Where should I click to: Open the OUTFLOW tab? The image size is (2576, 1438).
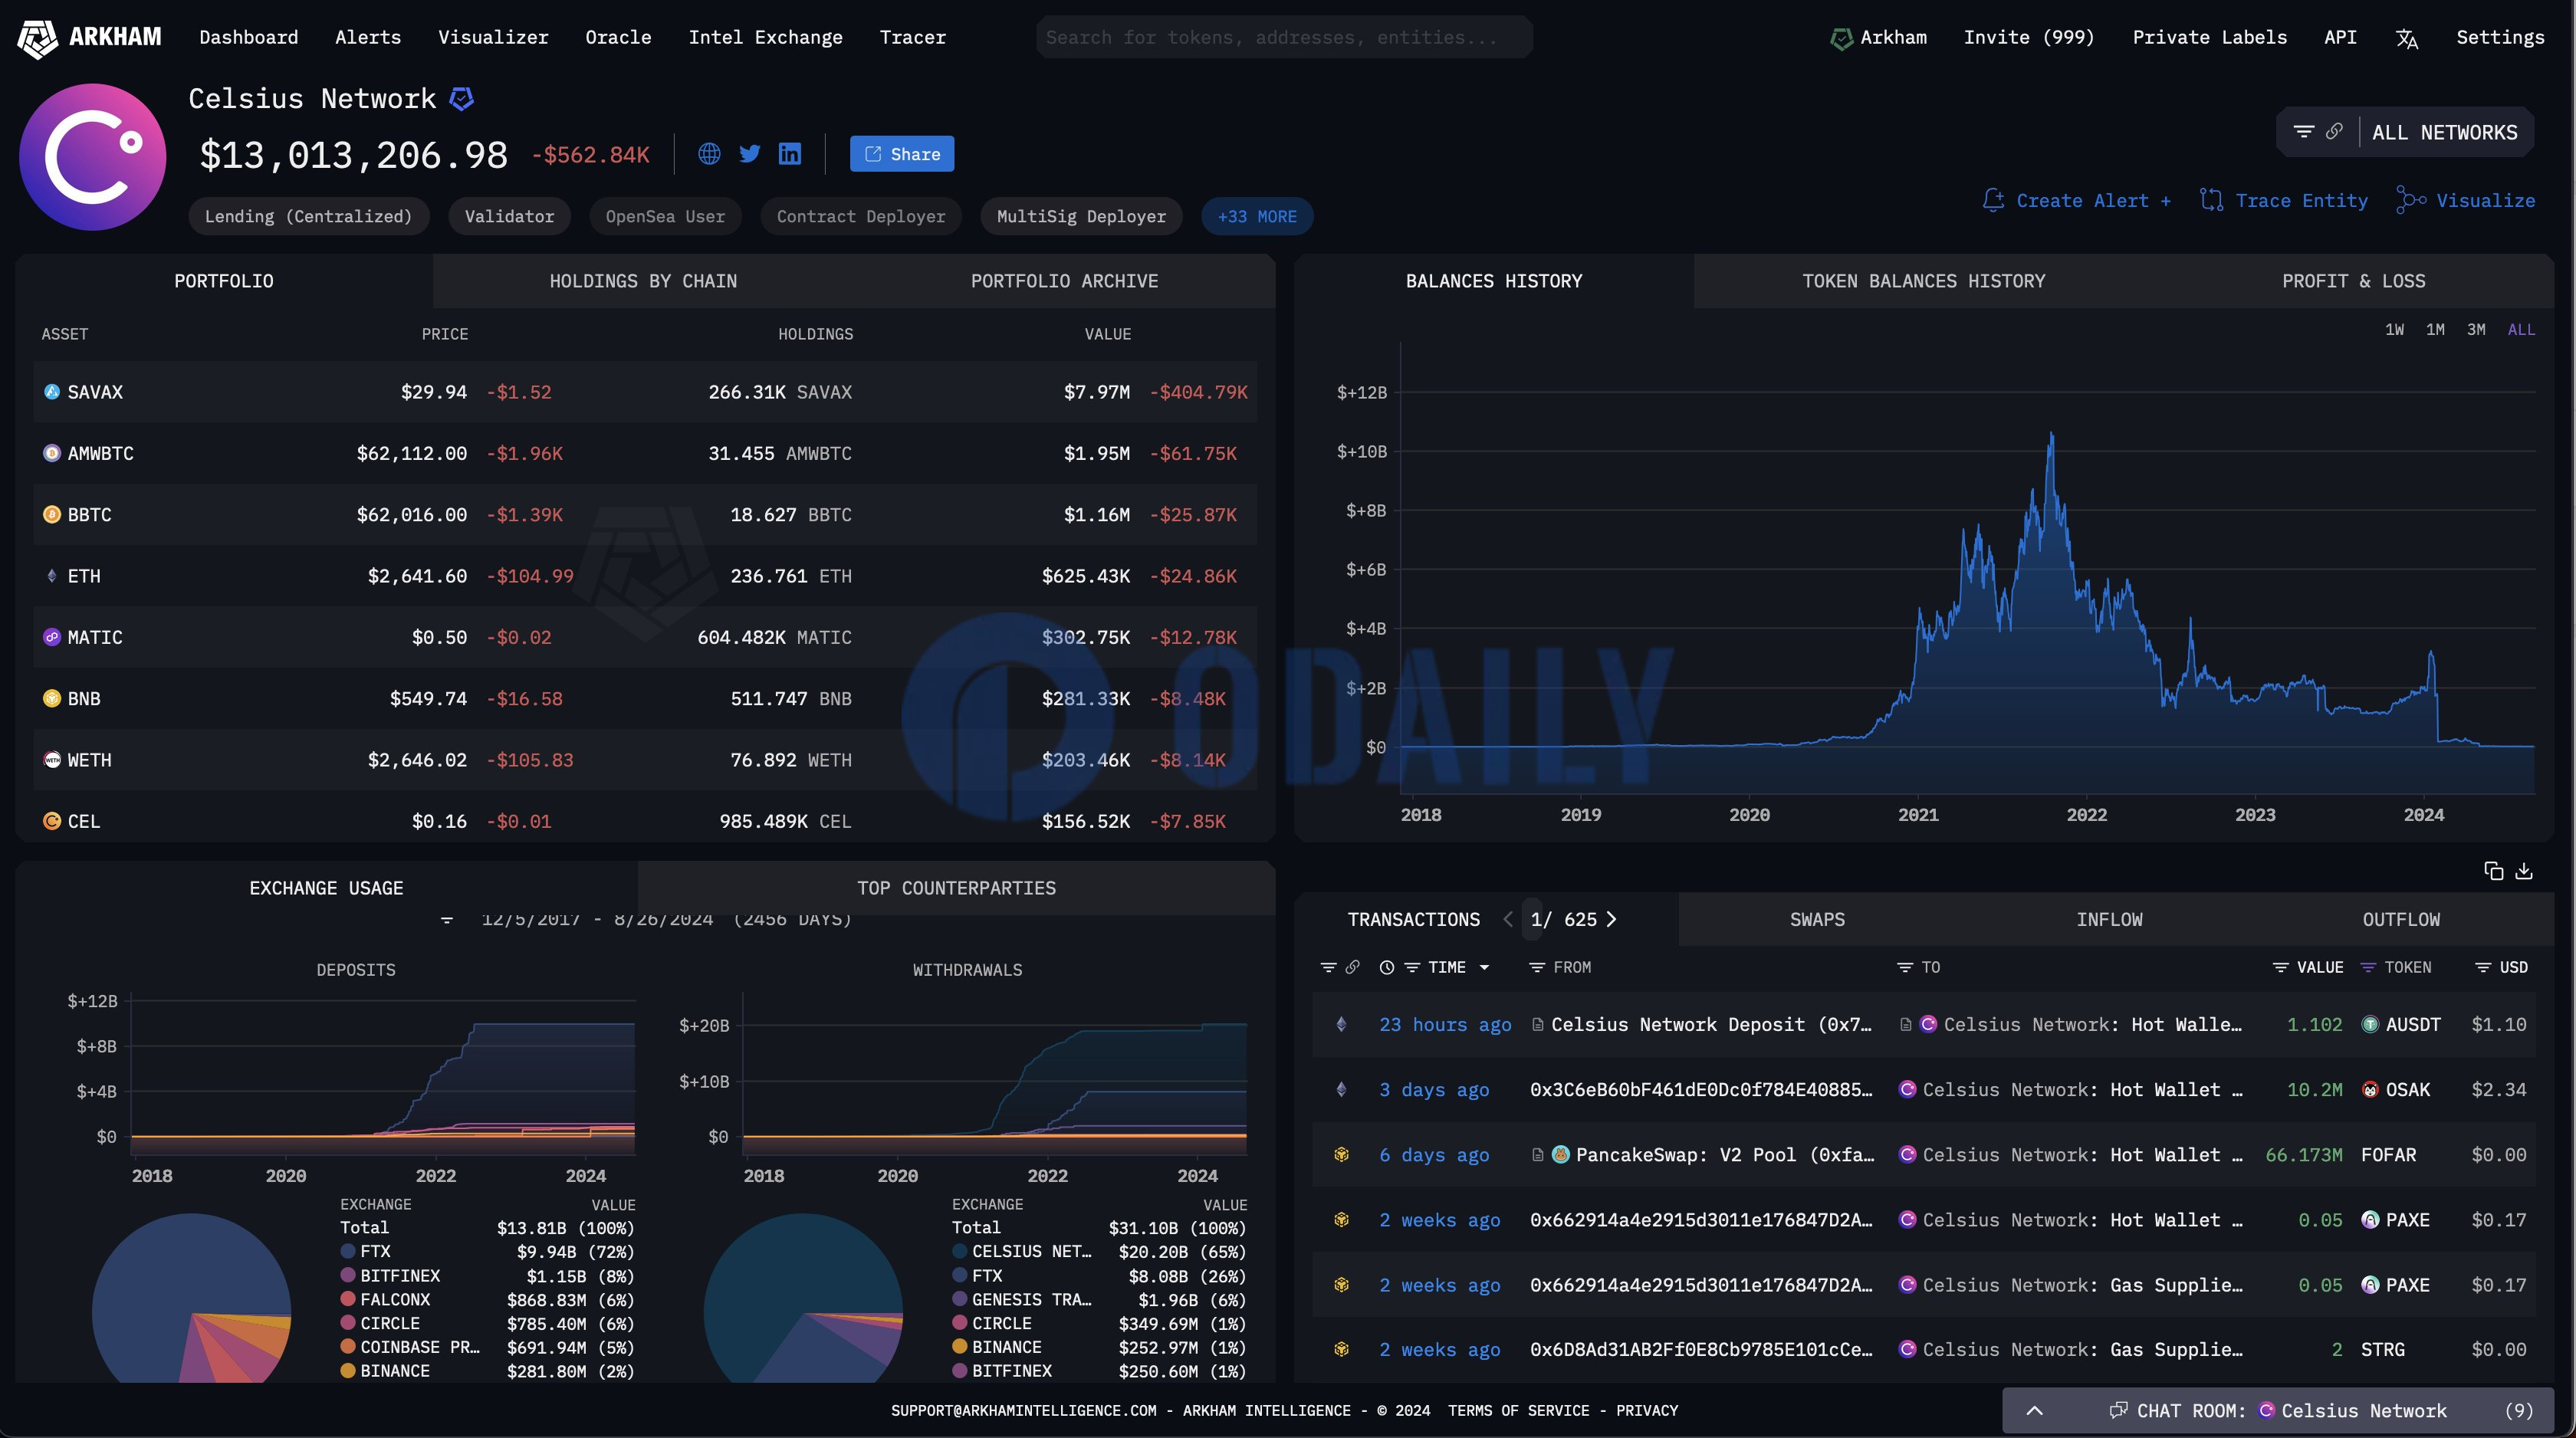click(x=2401, y=919)
